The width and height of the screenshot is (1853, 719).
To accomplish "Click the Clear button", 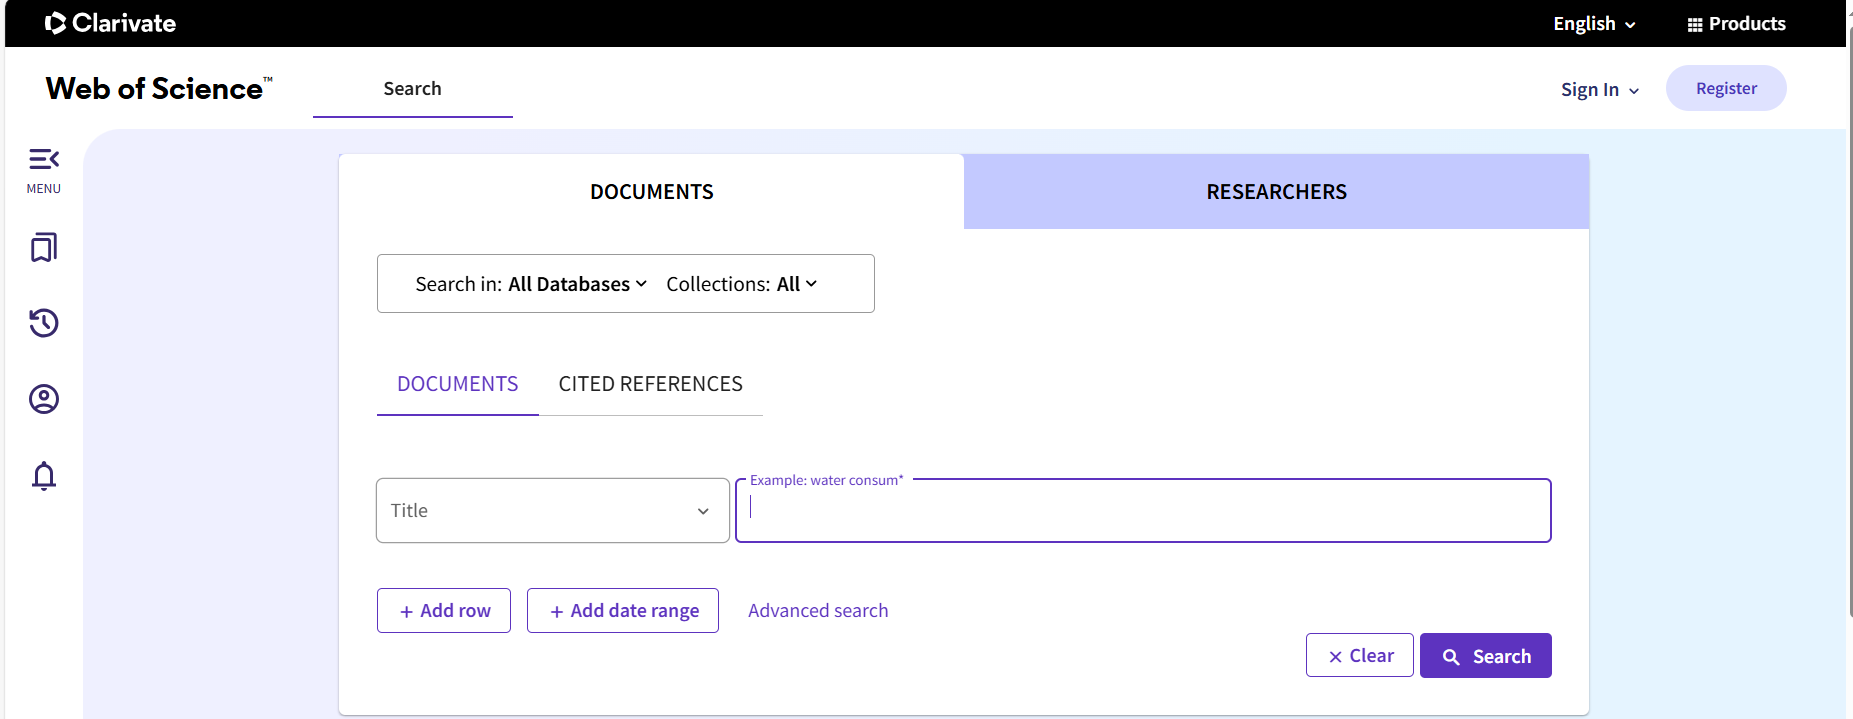I will 1360,655.
